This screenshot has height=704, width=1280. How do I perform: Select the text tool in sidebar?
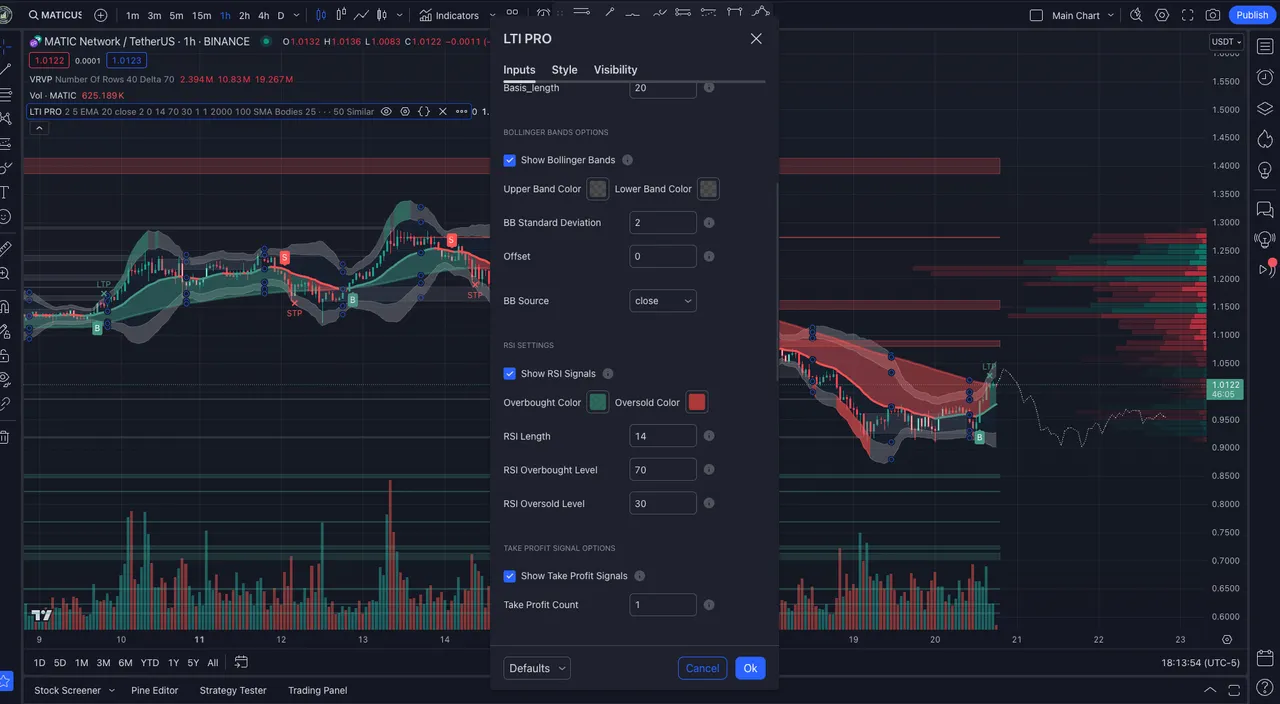[x=5, y=191]
